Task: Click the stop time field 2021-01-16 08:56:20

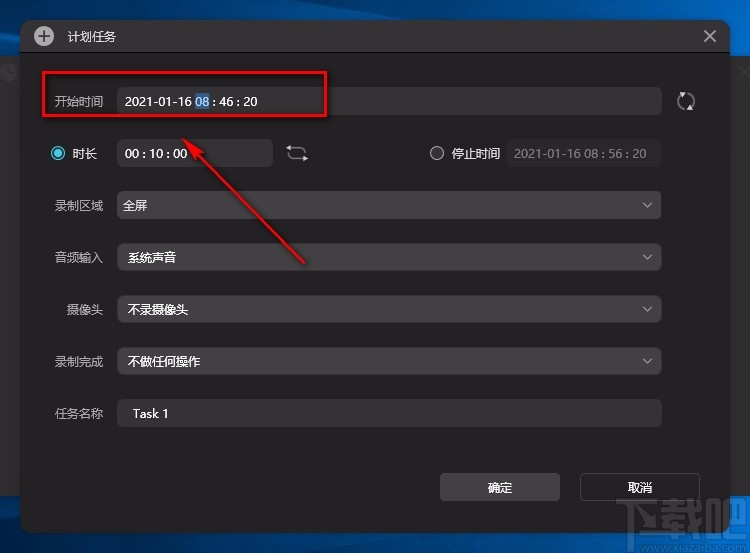Action: point(584,153)
